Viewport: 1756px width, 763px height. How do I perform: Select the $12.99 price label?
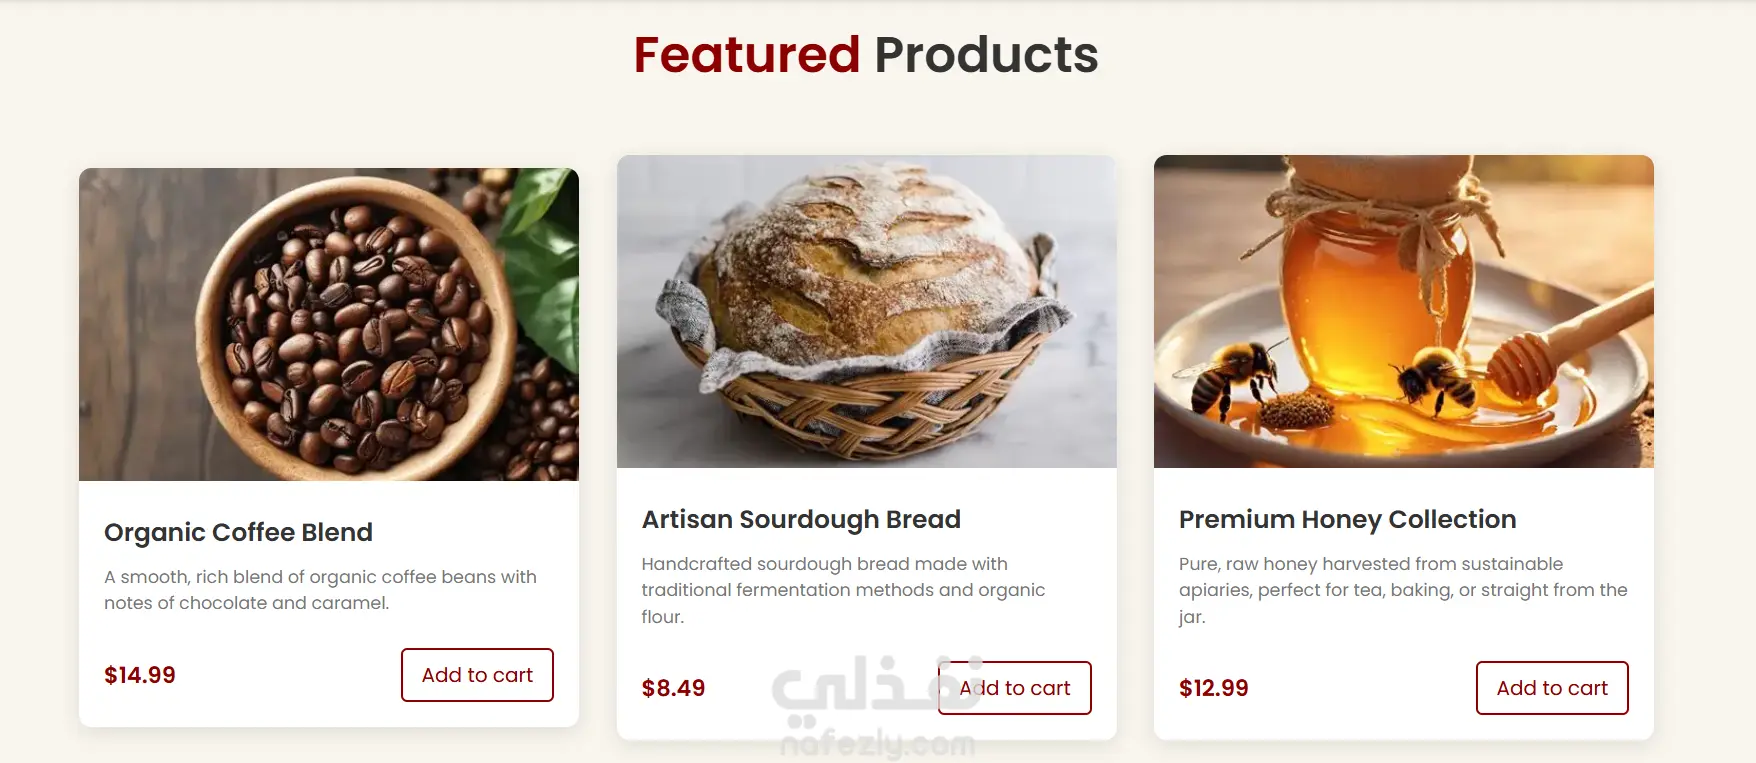pos(1213,688)
